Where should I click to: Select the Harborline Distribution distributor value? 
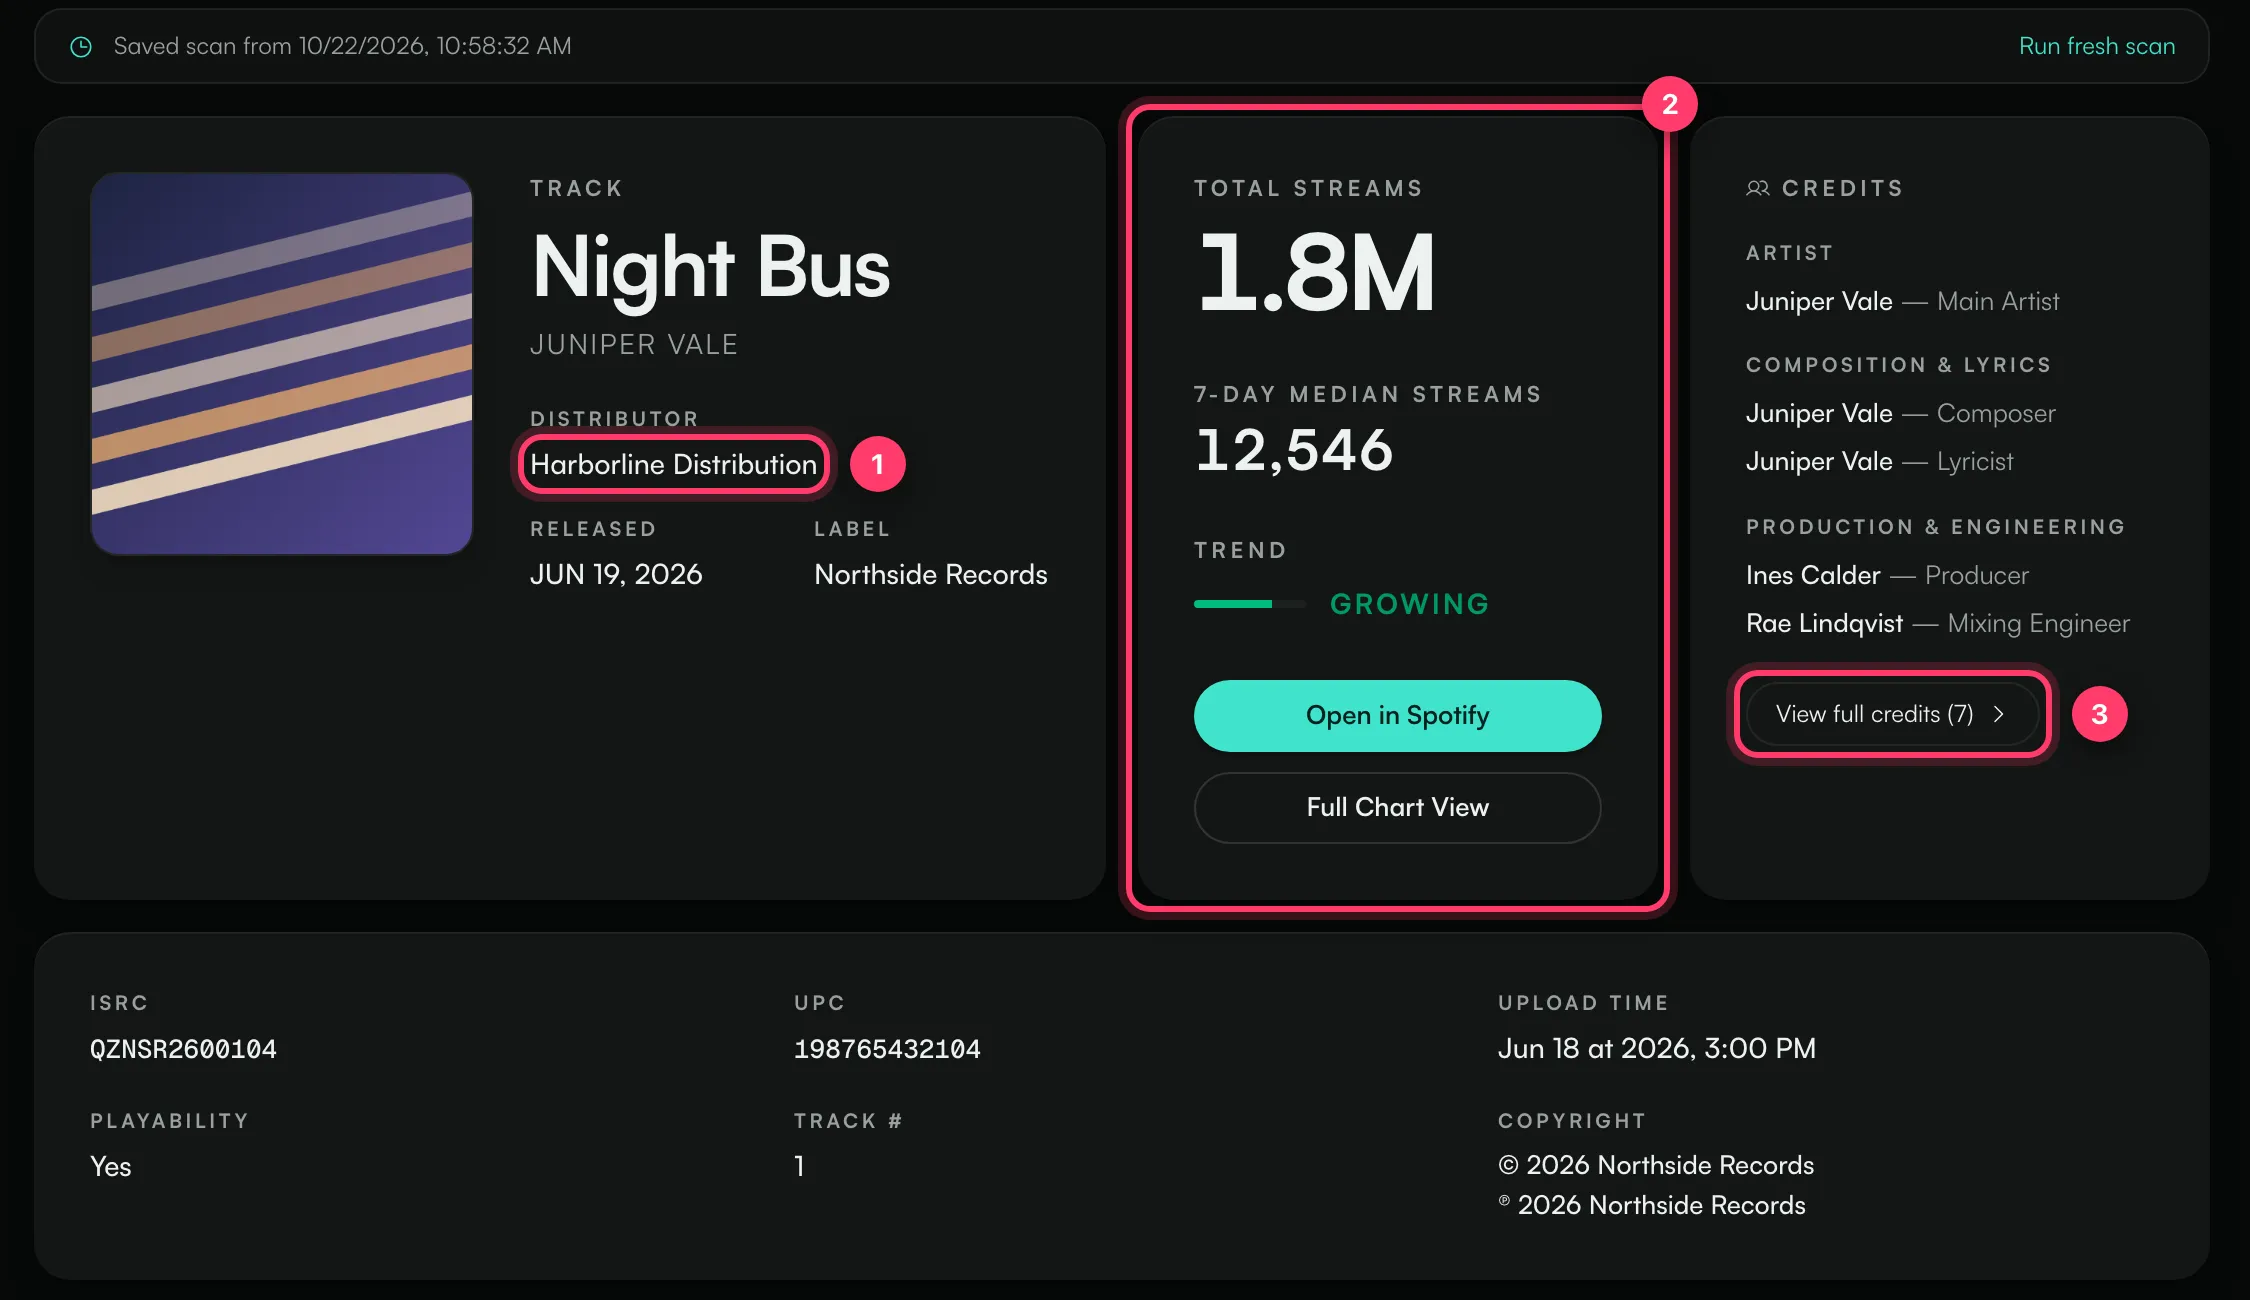[x=673, y=464]
